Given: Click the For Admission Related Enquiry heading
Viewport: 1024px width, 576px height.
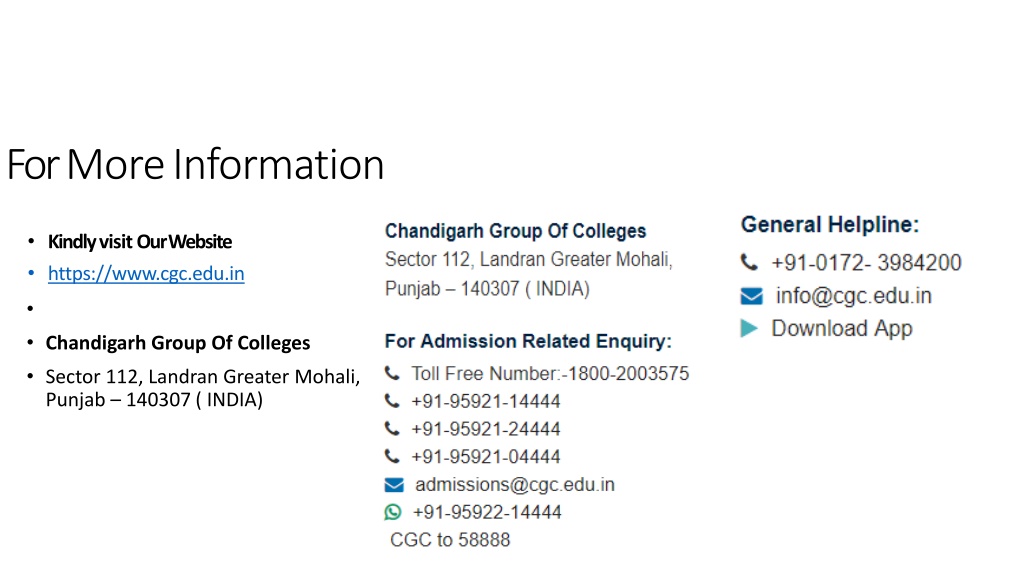Looking at the screenshot, I should pyautogui.click(x=528, y=341).
